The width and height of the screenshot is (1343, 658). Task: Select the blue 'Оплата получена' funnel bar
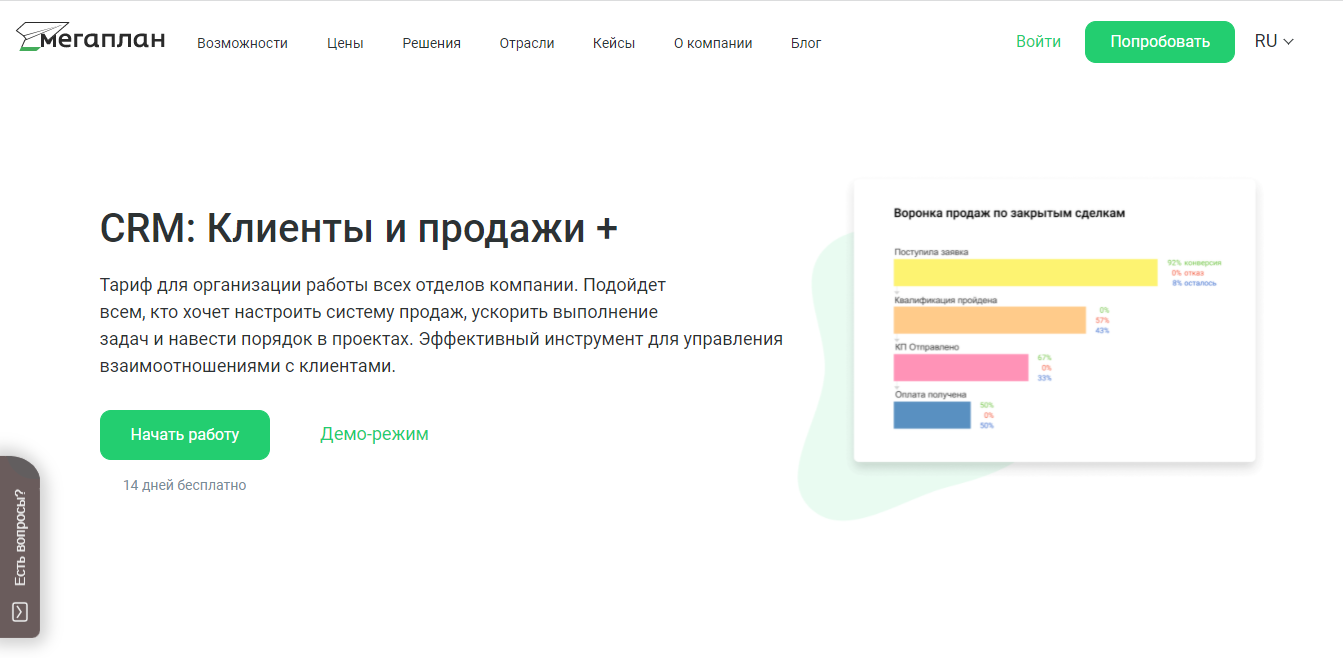pos(930,414)
